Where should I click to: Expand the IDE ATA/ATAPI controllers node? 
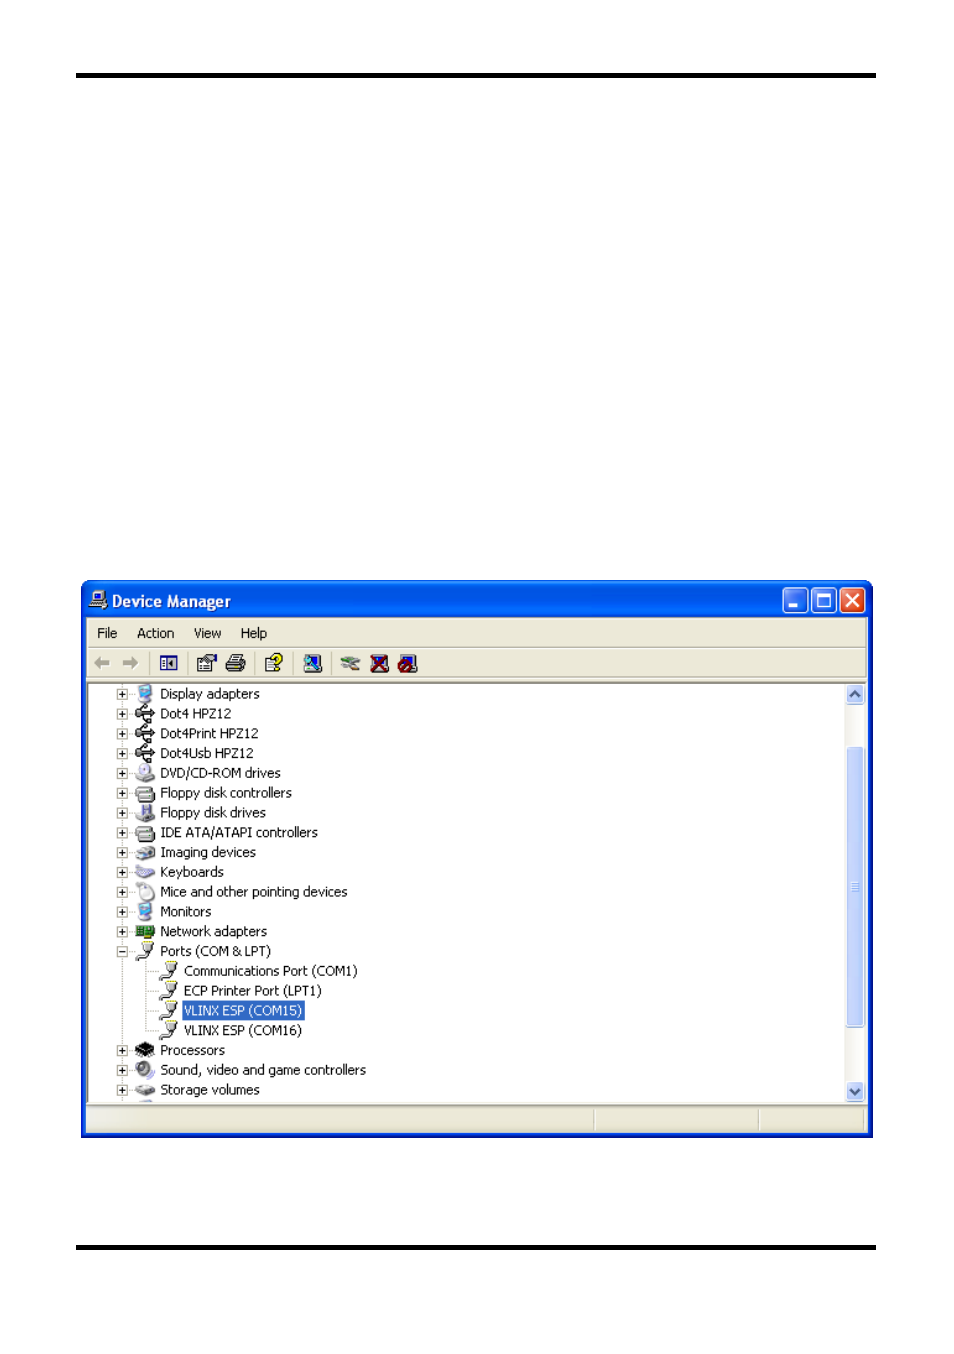pyautogui.click(x=122, y=833)
